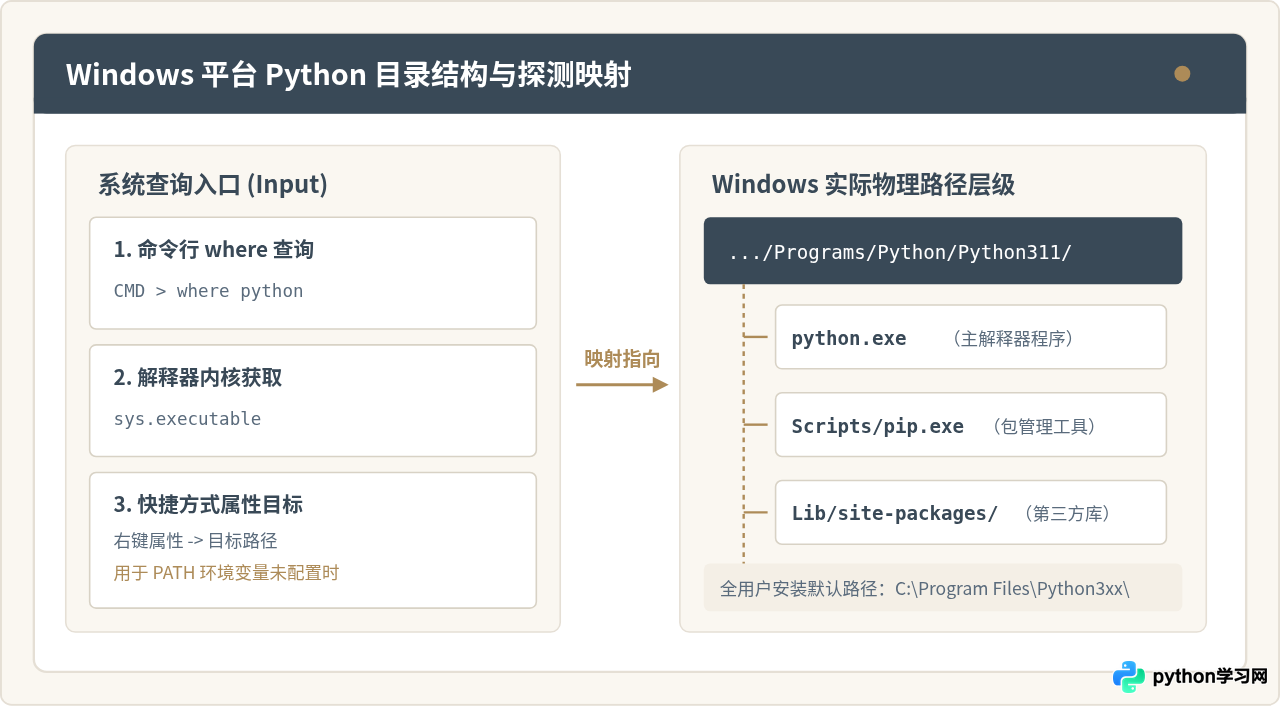Image resolution: width=1280 pixels, height=706 pixels.
Task: Click the '系统查询入口 (Input)' heading
Action: [213, 185]
